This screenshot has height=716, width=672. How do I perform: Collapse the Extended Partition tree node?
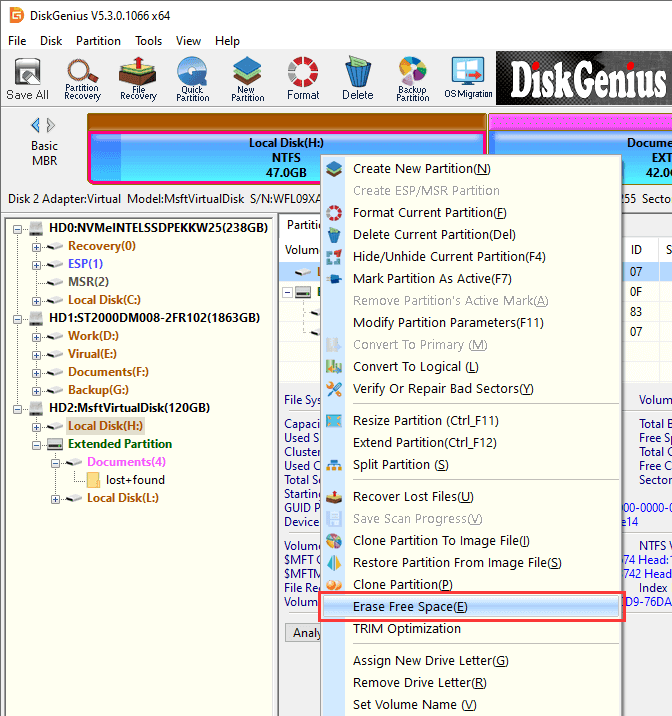(38, 444)
